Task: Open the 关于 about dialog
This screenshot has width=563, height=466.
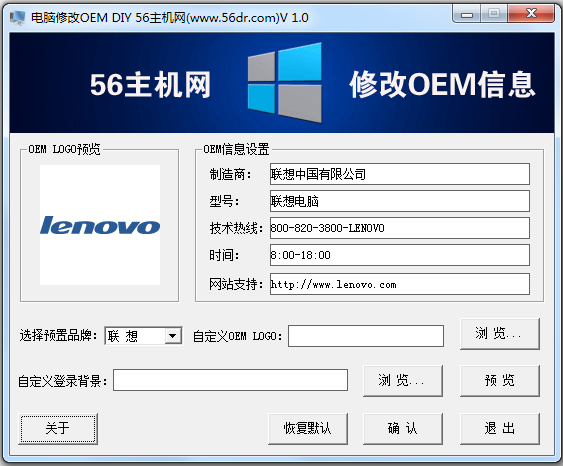Action: point(58,429)
